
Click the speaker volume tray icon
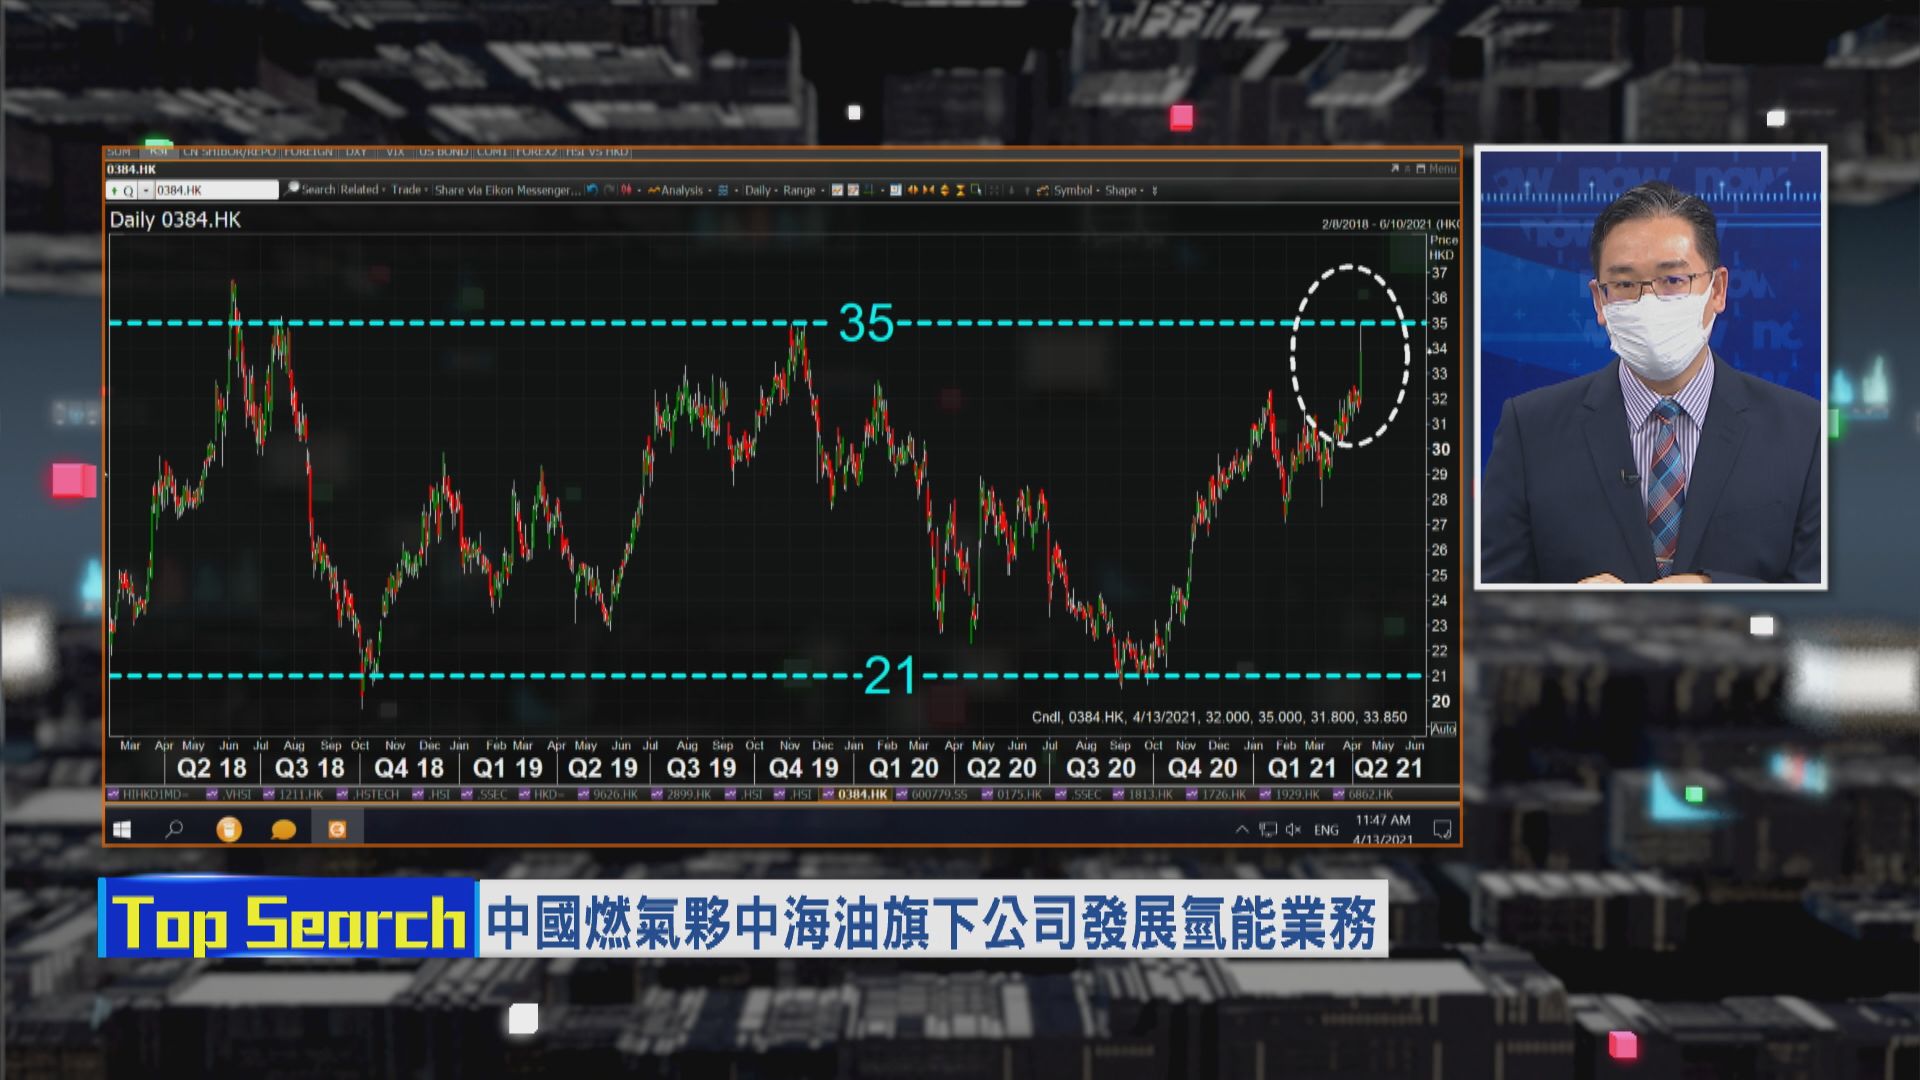click(x=1293, y=829)
